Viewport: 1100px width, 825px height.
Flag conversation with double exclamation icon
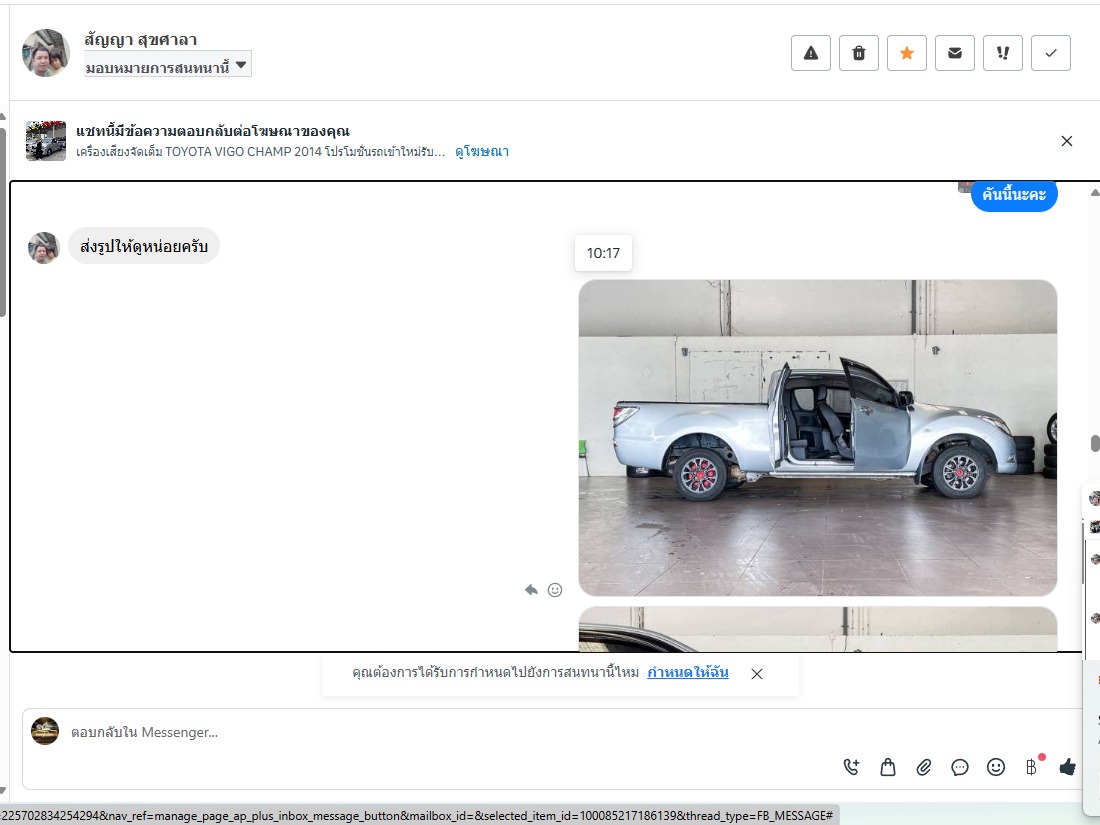[1003, 53]
